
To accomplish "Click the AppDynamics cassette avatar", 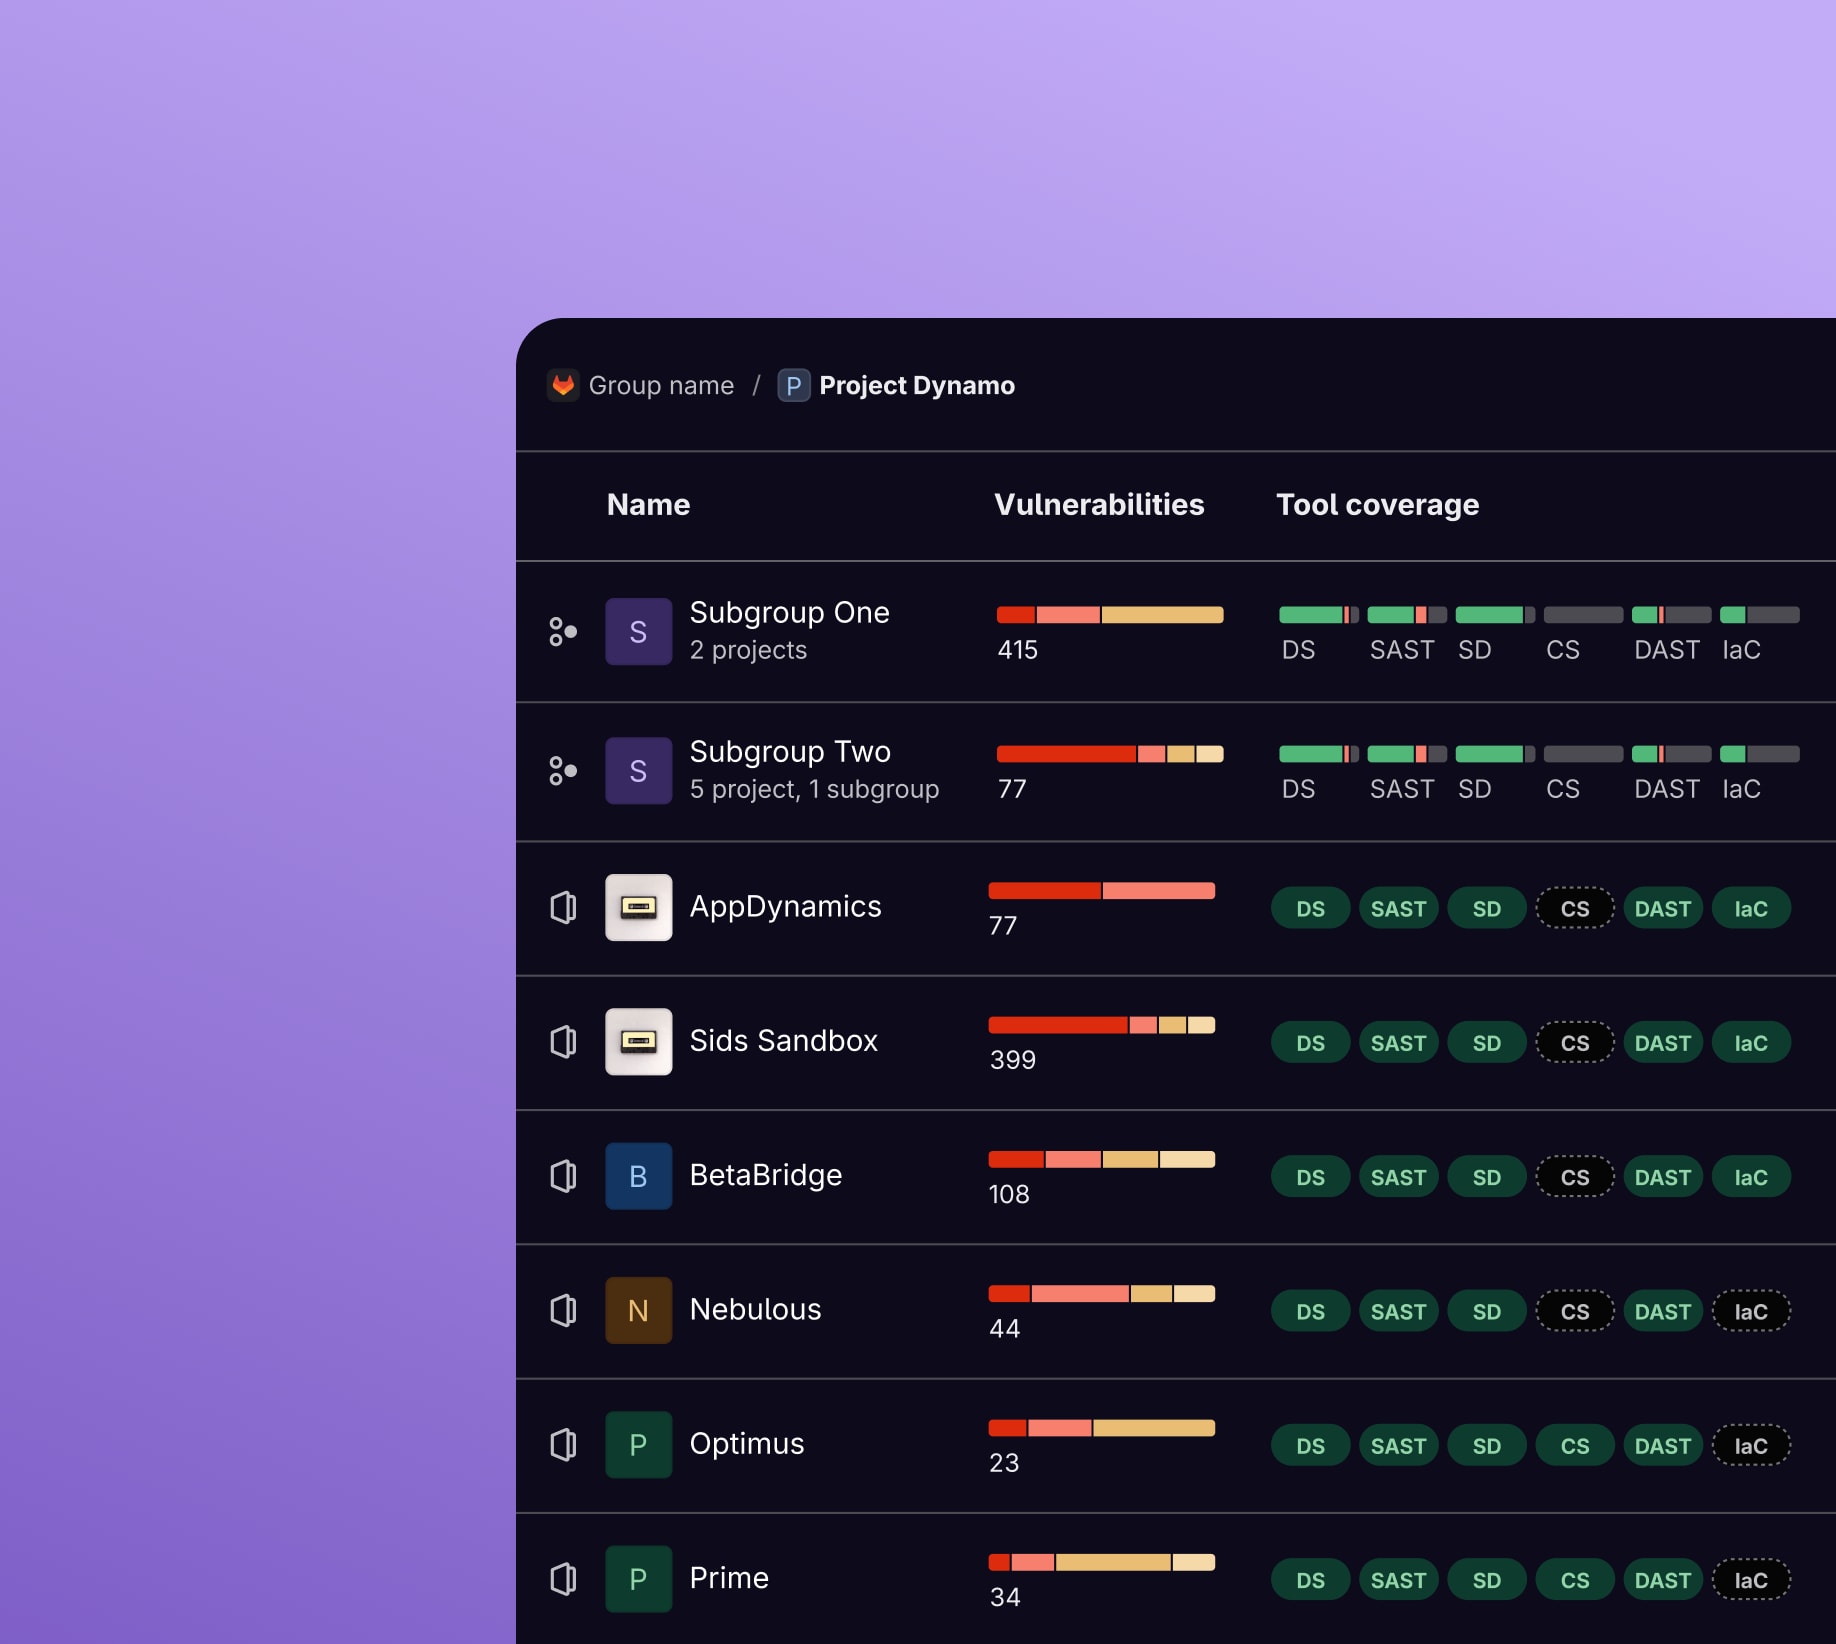I will tap(638, 907).
